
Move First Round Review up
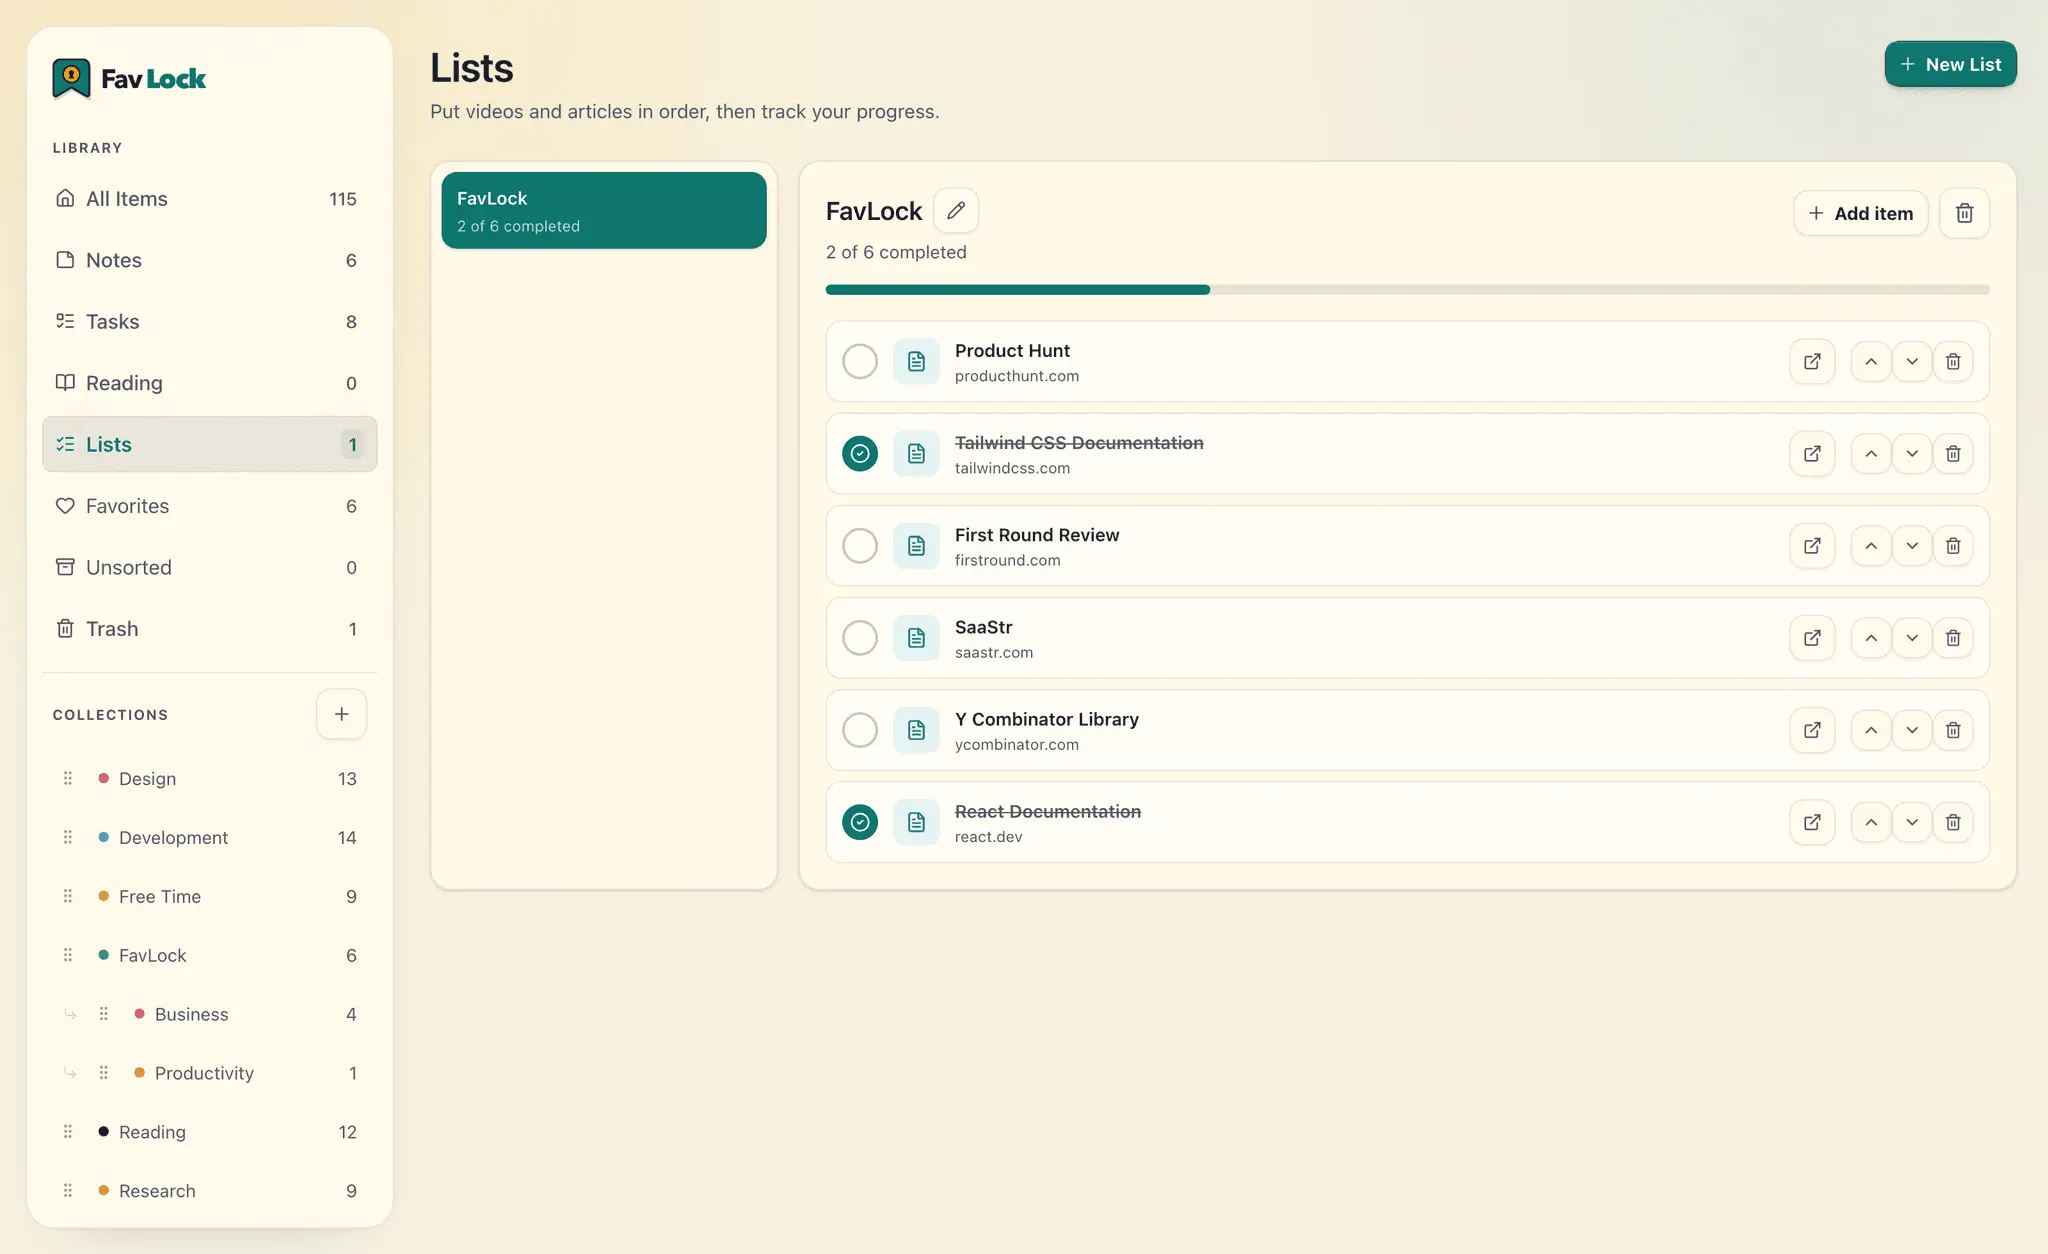point(1871,546)
